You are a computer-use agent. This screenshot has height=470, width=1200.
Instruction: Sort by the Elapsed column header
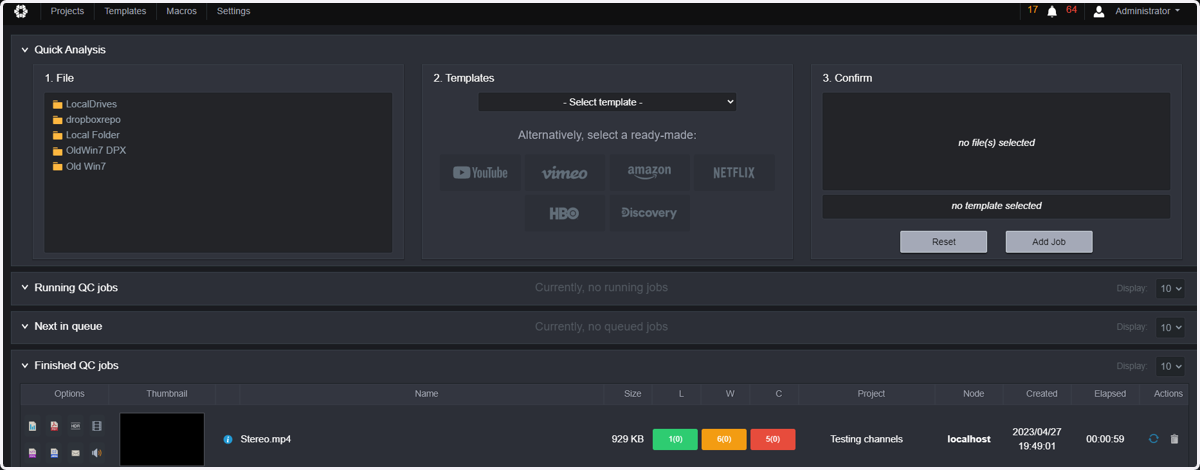coord(1109,394)
